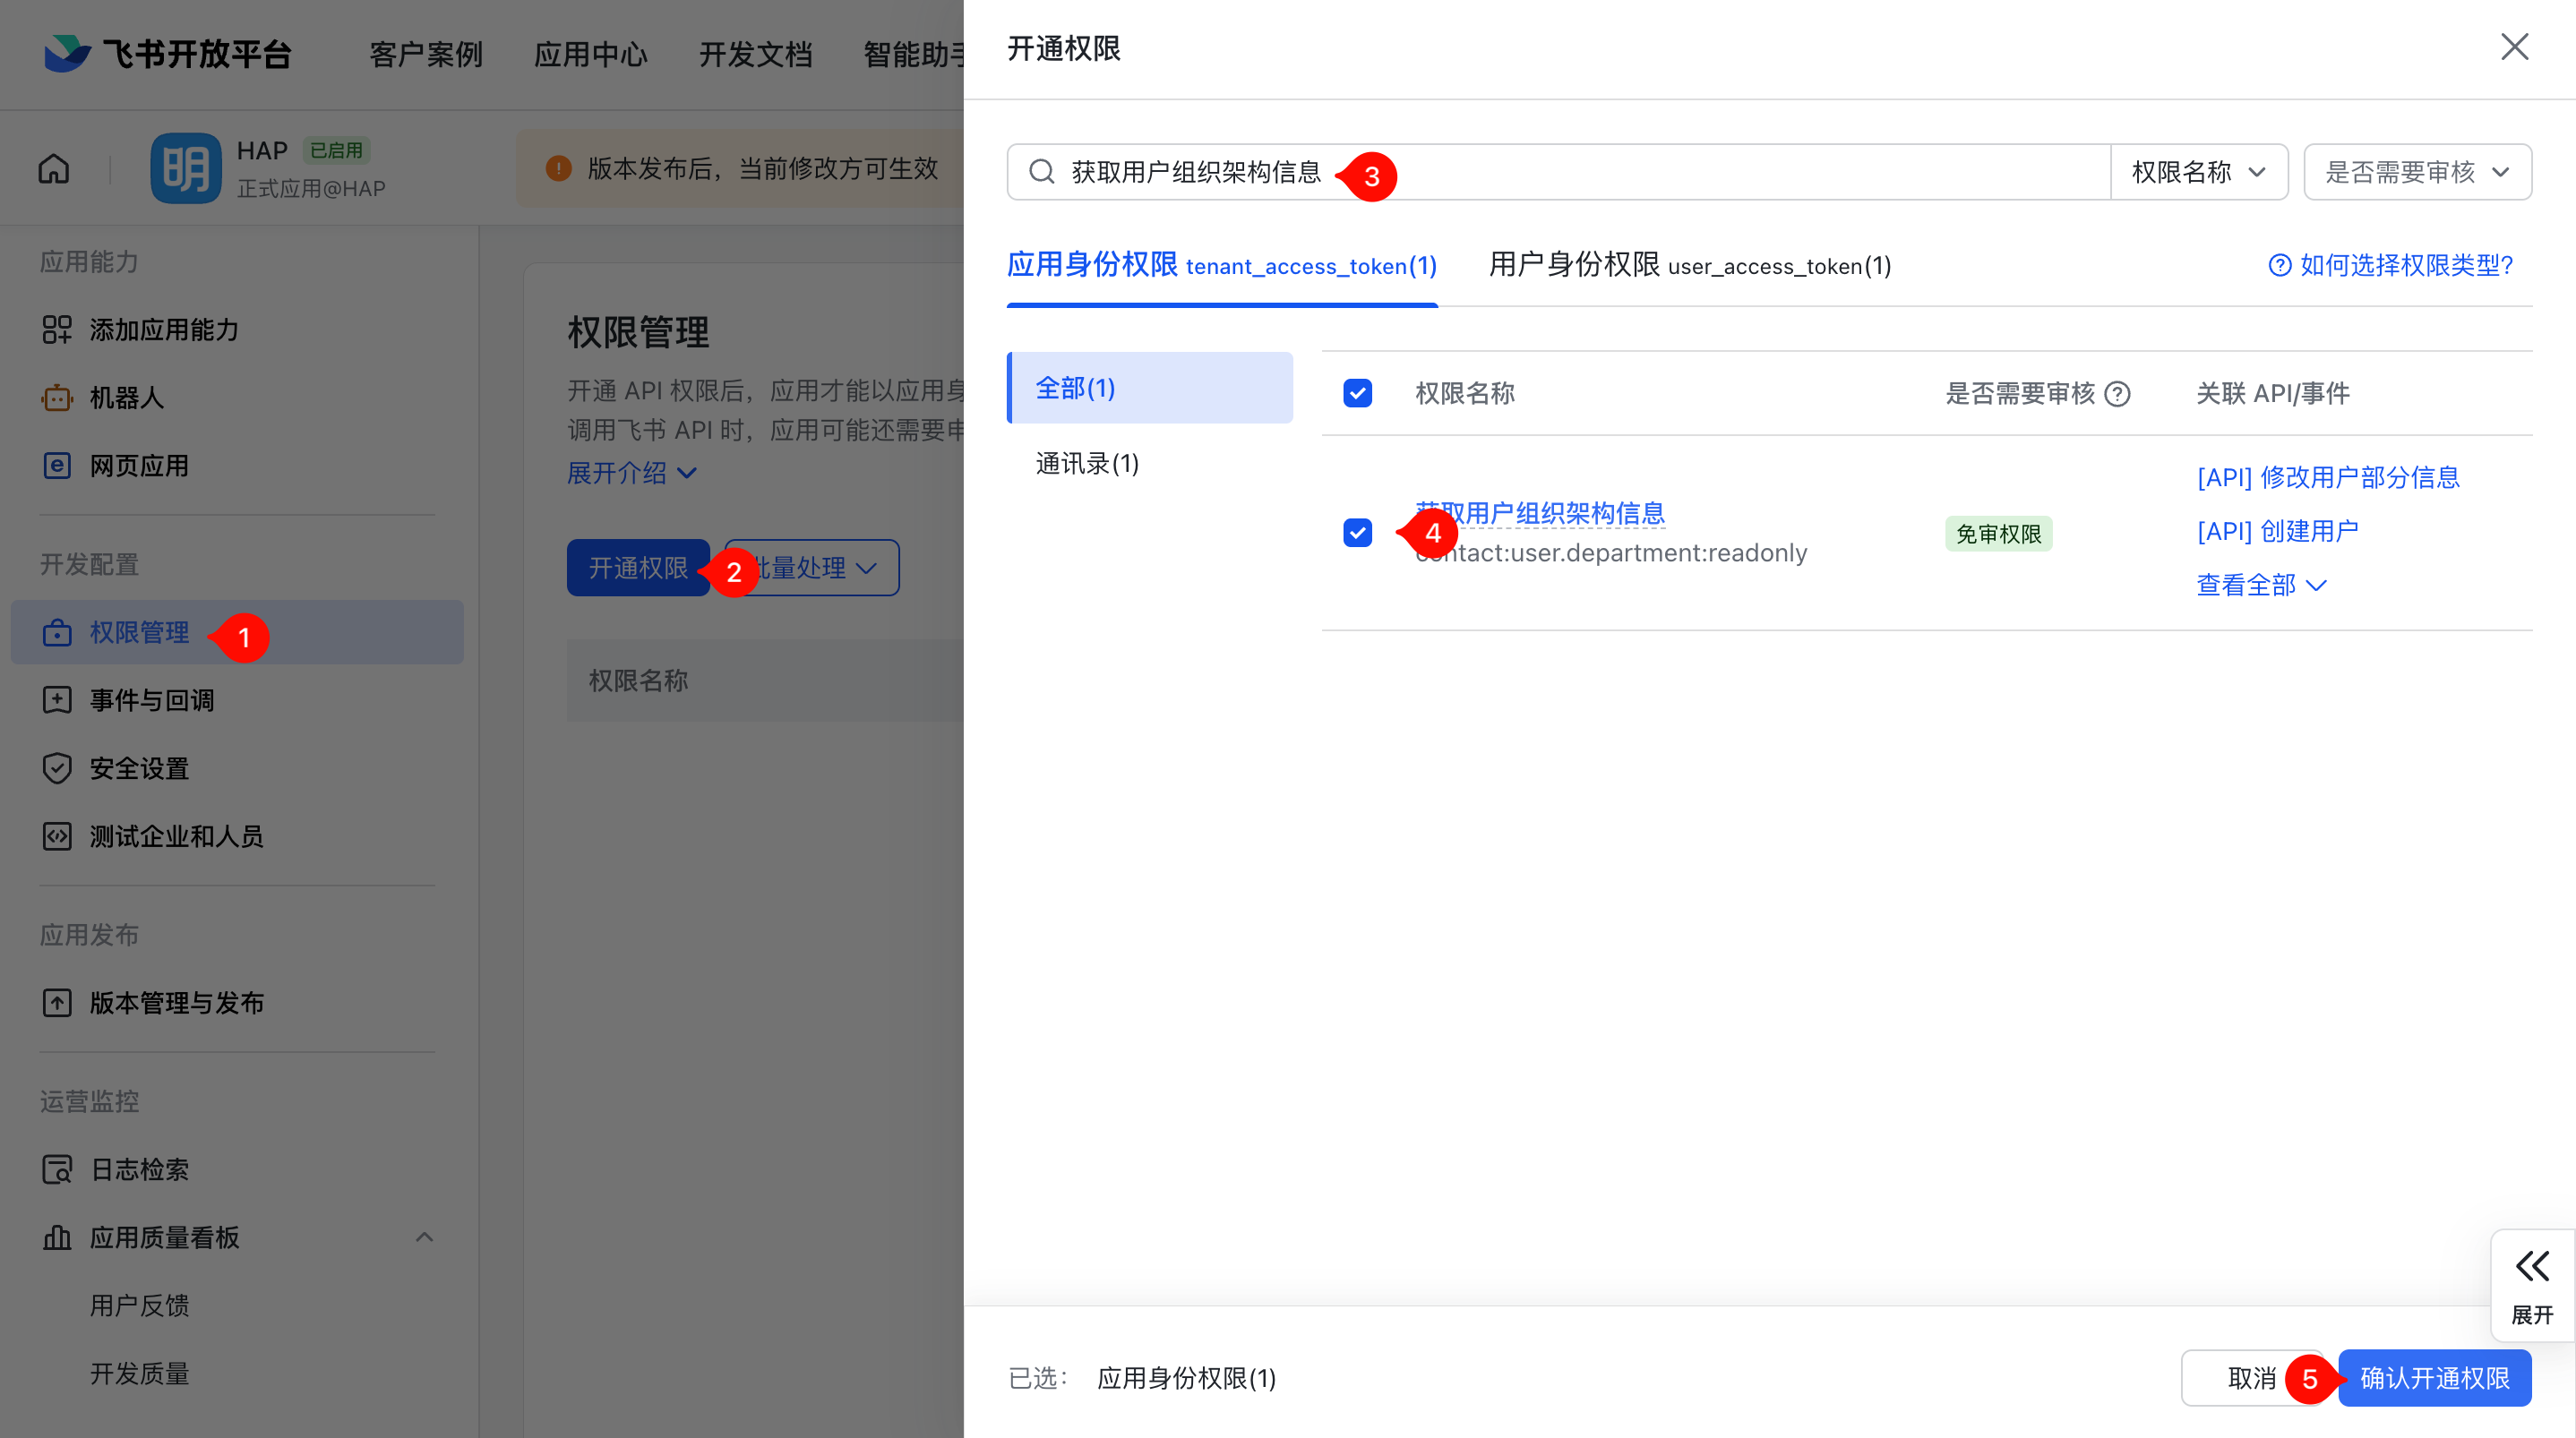2576x1438 pixels.
Task: Go to the home icon
Action: pyautogui.click(x=54, y=169)
